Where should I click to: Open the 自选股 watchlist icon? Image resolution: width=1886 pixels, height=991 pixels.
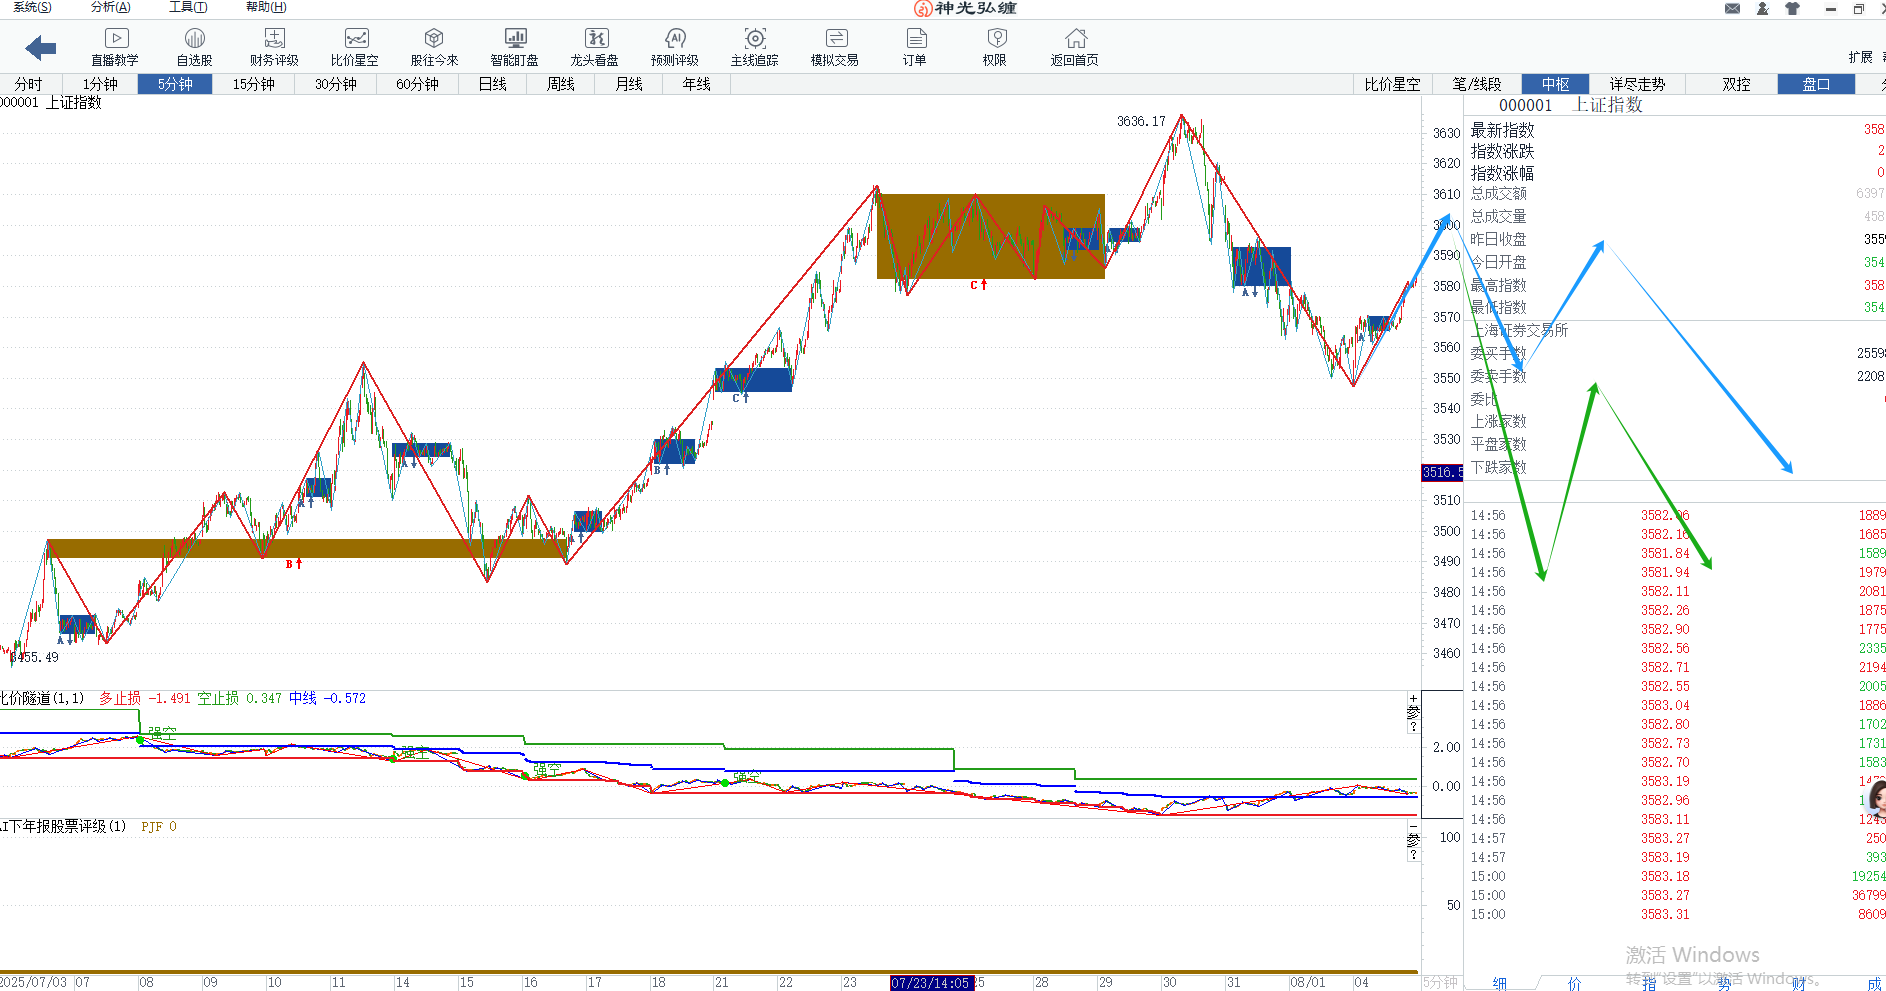click(194, 47)
